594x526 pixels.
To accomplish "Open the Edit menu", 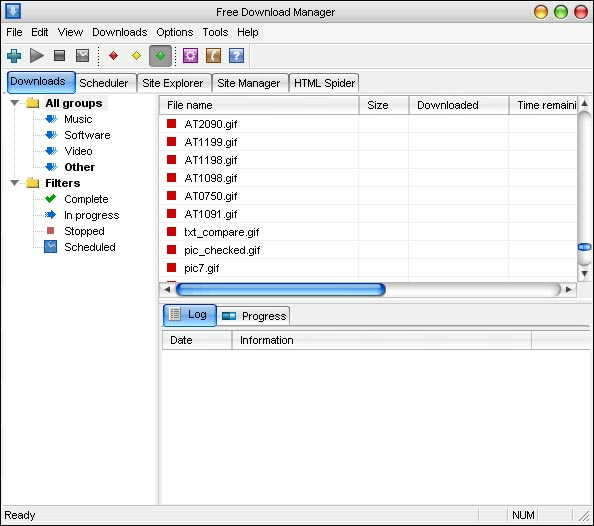I will pyautogui.click(x=39, y=32).
